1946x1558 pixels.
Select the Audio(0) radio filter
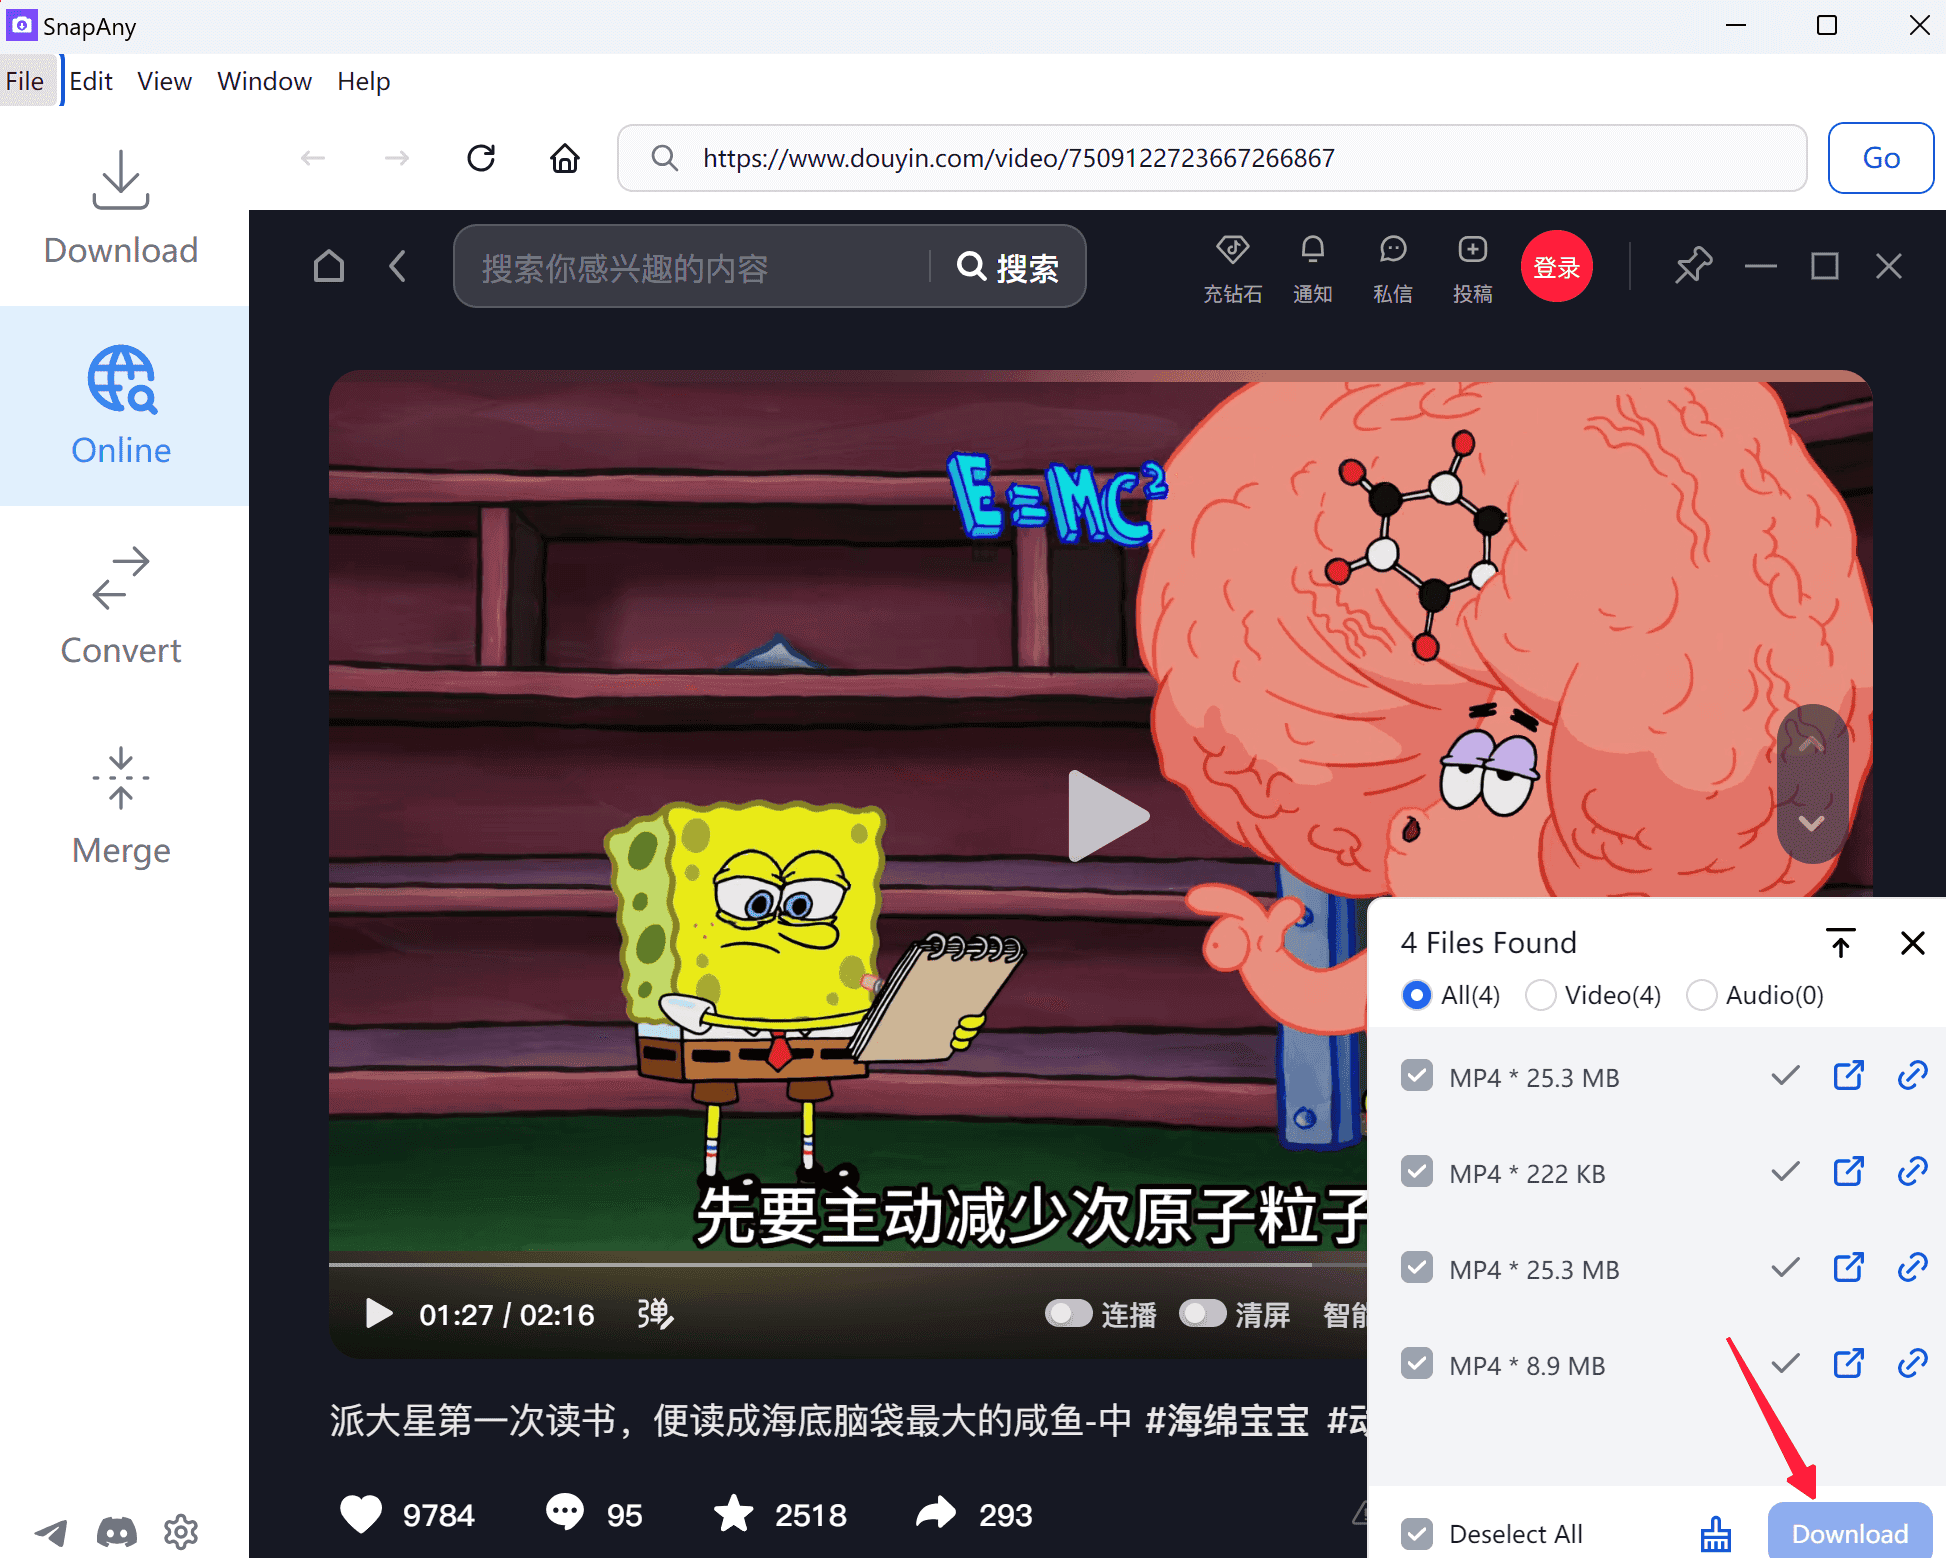click(1701, 995)
